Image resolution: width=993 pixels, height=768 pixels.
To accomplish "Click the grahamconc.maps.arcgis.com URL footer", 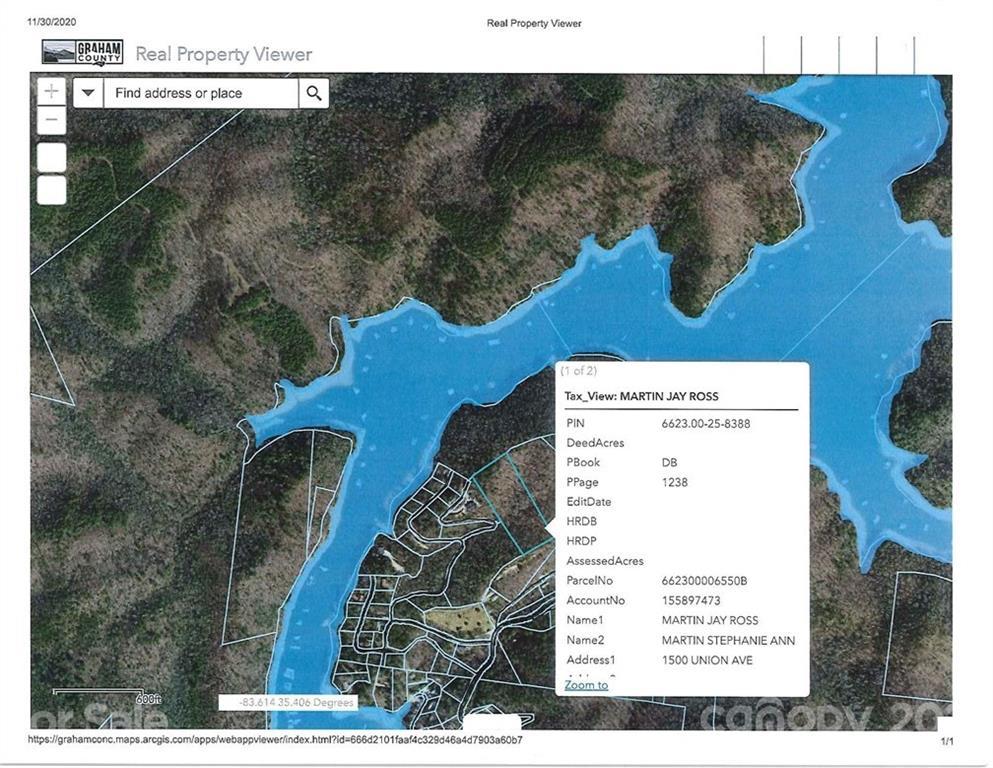I will [x=275, y=740].
